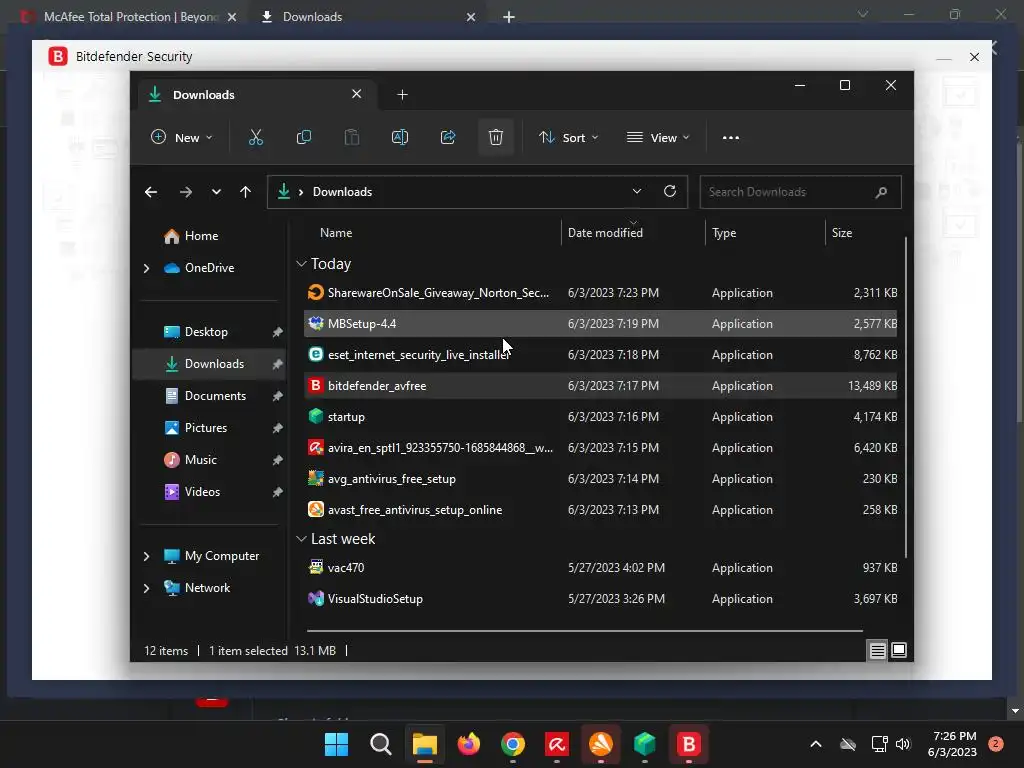
Task: Expand recent locations chevron
Action: 216,192
